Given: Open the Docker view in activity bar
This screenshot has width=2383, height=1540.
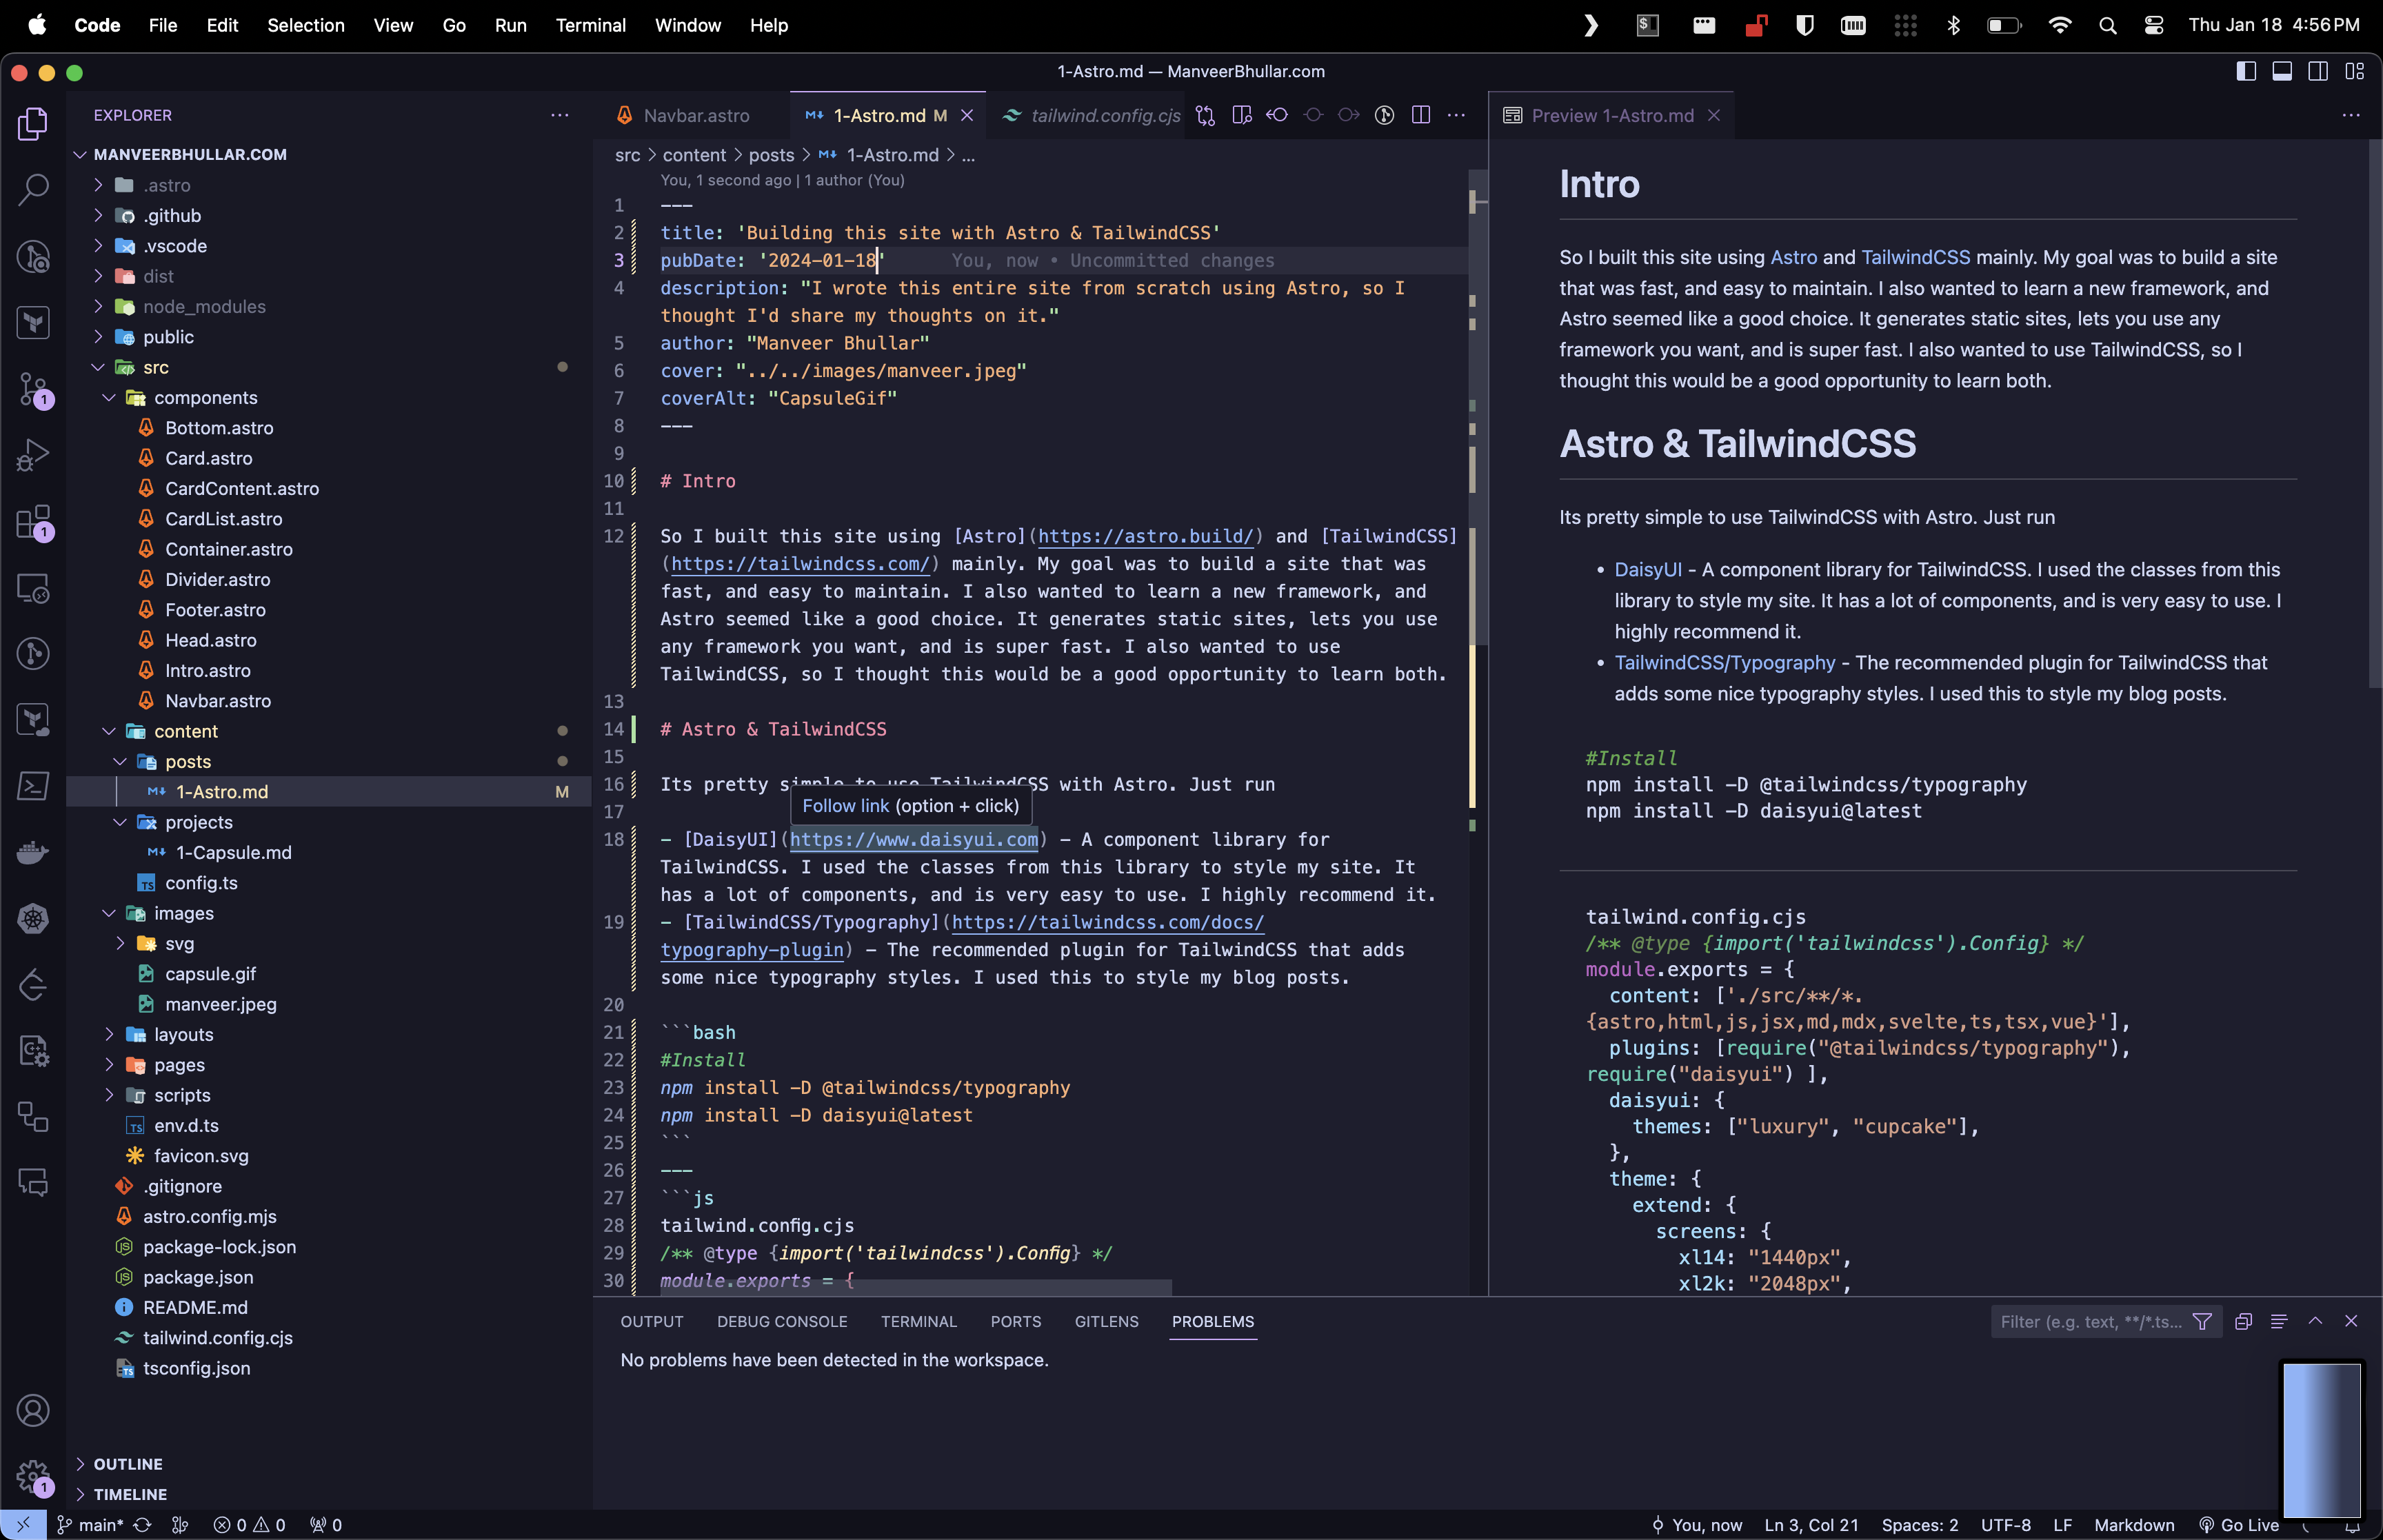Looking at the screenshot, I should pyautogui.click(x=33, y=852).
